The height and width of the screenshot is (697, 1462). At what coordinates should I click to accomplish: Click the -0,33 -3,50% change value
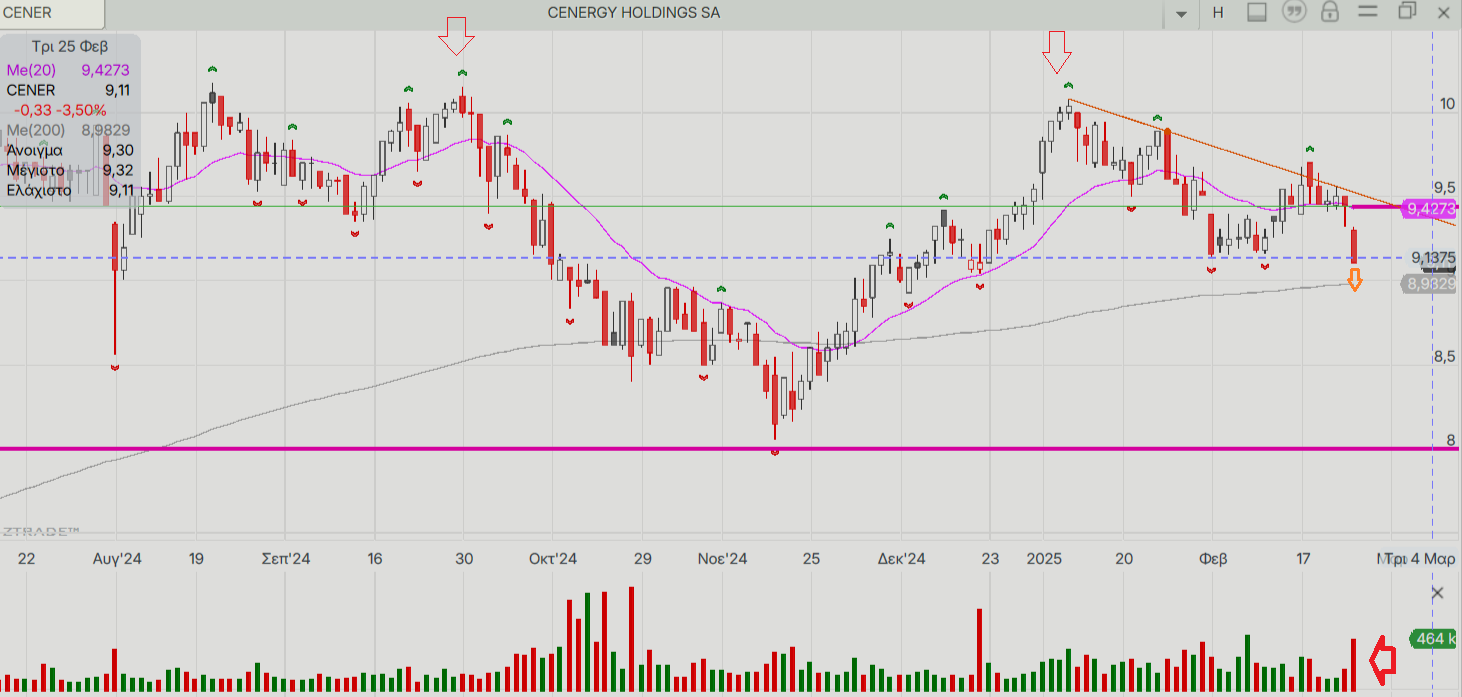tap(60, 110)
